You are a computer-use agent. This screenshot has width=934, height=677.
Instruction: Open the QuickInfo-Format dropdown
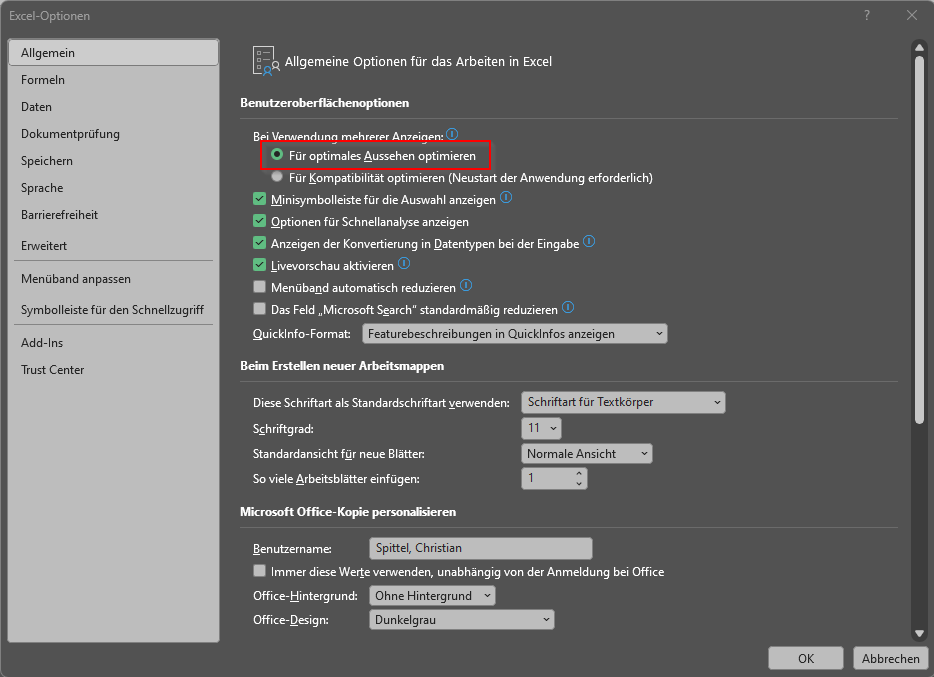click(515, 334)
